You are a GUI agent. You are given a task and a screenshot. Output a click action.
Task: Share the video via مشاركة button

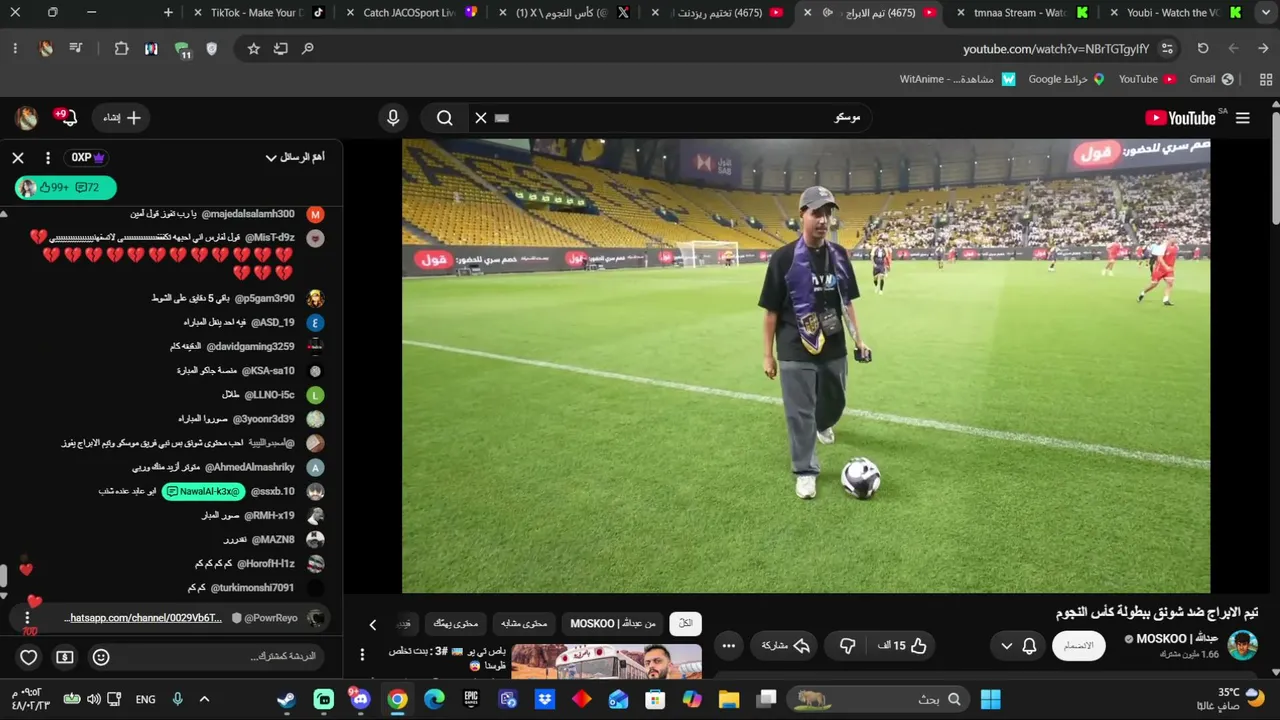point(786,646)
